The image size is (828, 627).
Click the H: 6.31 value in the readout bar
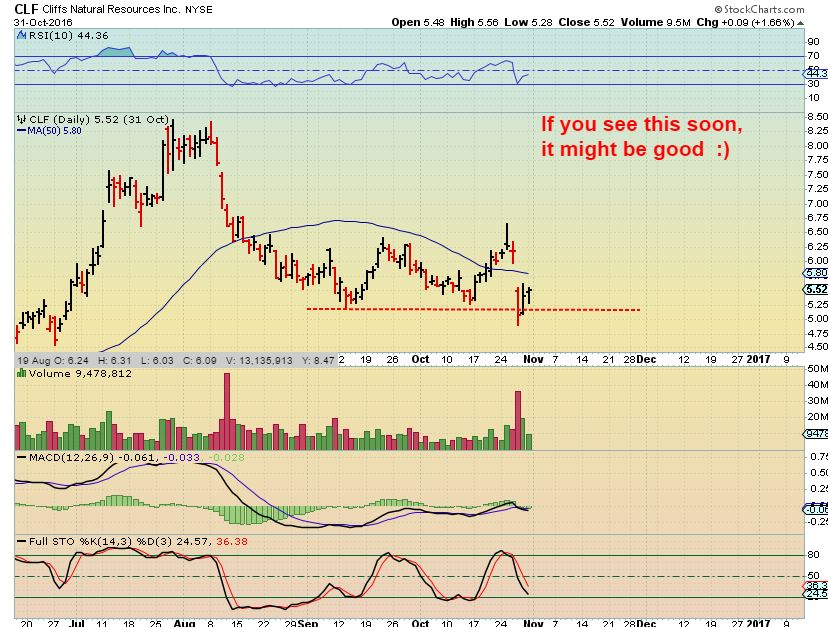pos(114,360)
